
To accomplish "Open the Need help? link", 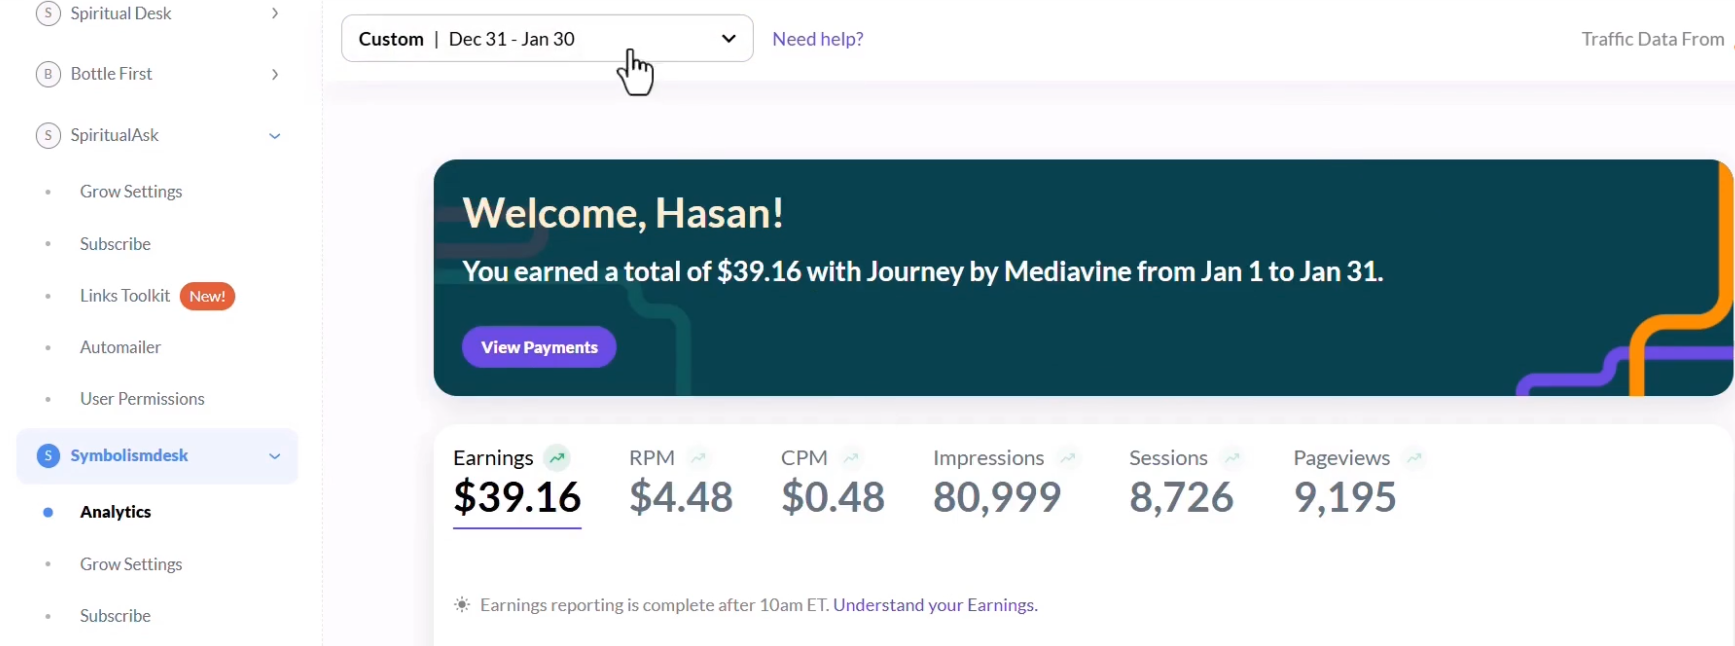I will pyautogui.click(x=818, y=39).
